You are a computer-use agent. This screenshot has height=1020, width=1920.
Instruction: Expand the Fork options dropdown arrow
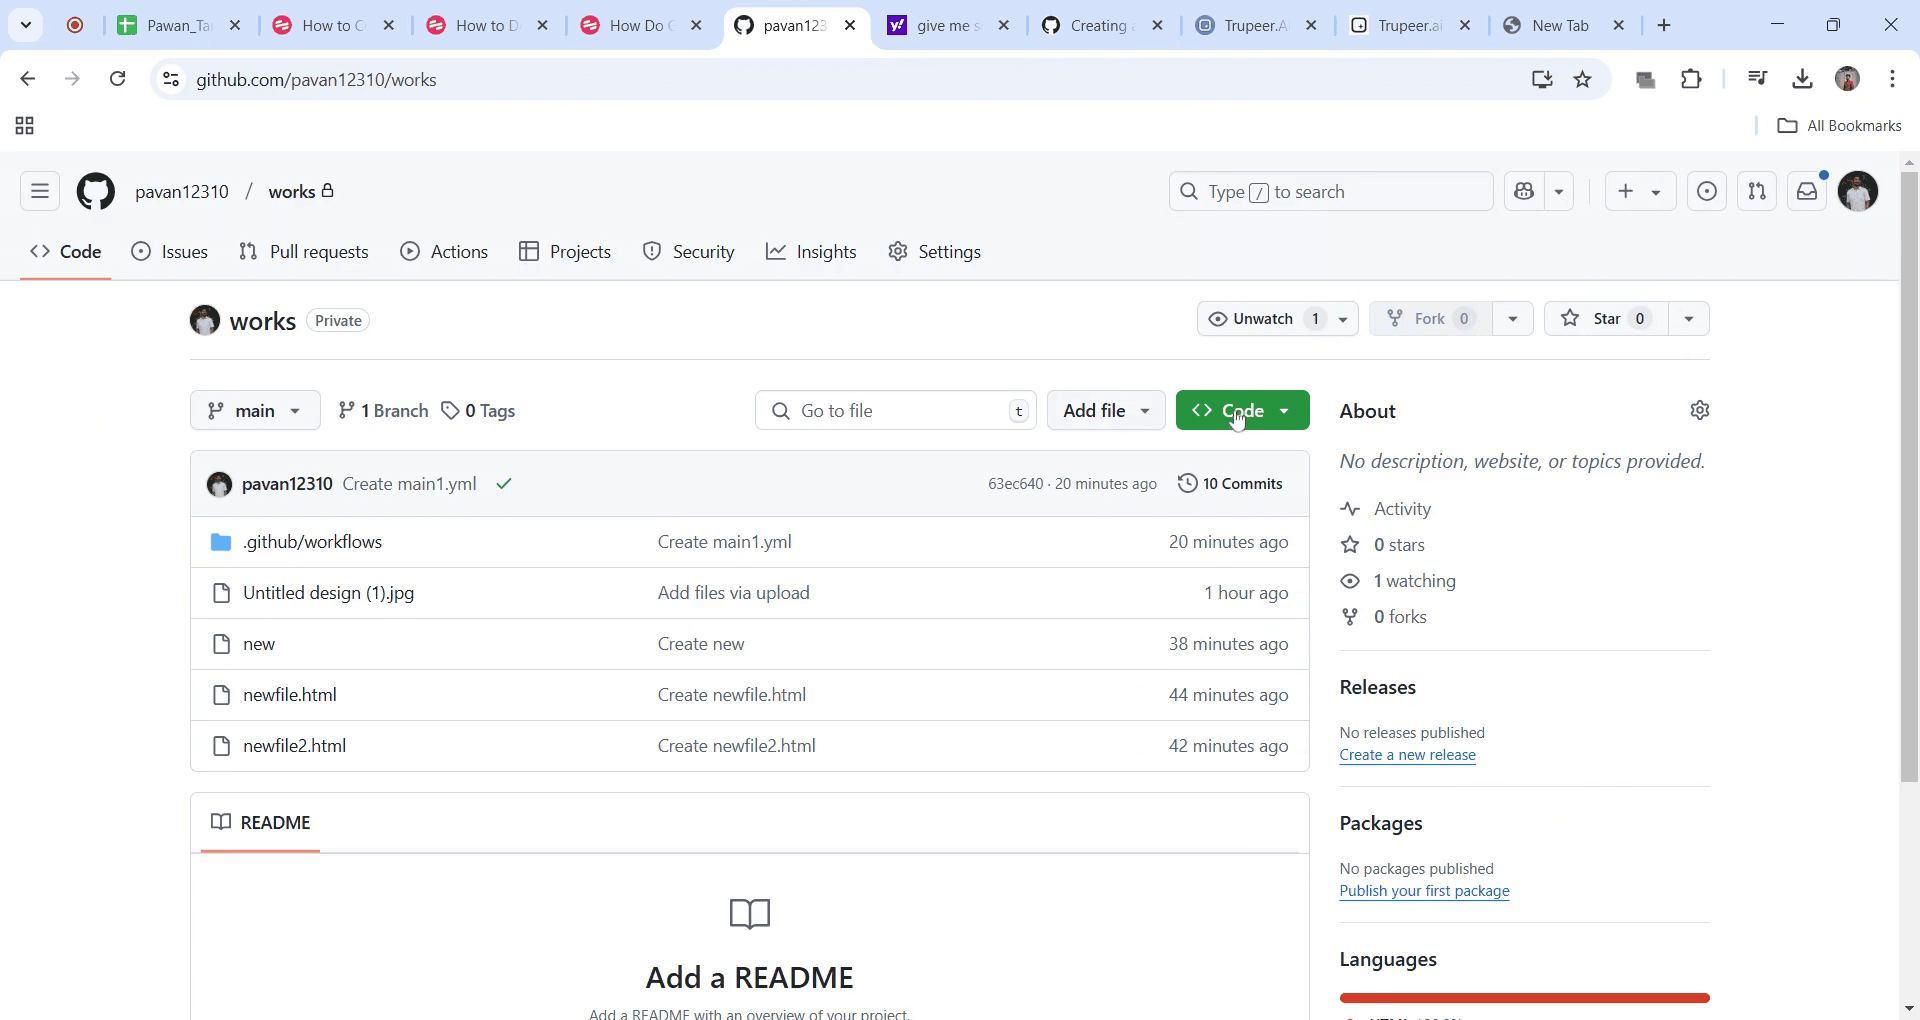[1513, 319]
